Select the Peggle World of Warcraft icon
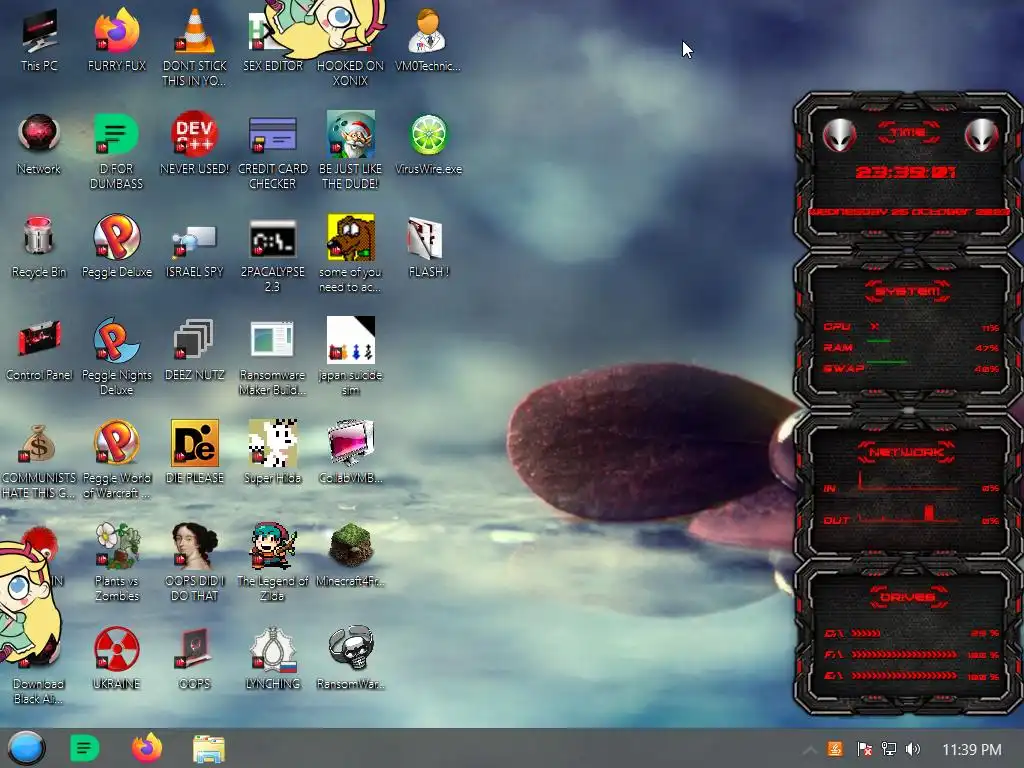1024x768 pixels. coord(117,443)
